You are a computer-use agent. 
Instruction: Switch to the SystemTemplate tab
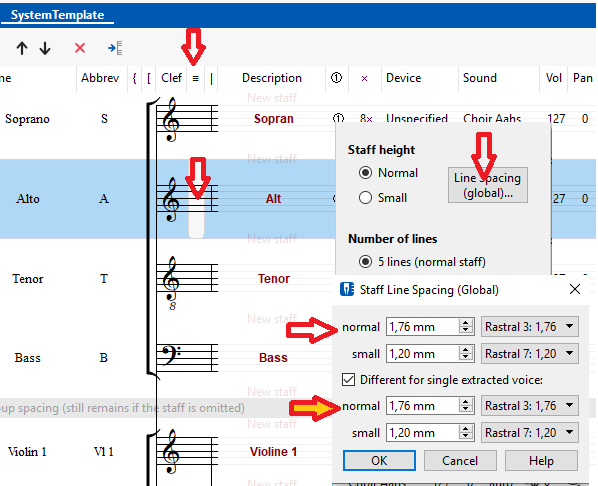[x=57, y=15]
